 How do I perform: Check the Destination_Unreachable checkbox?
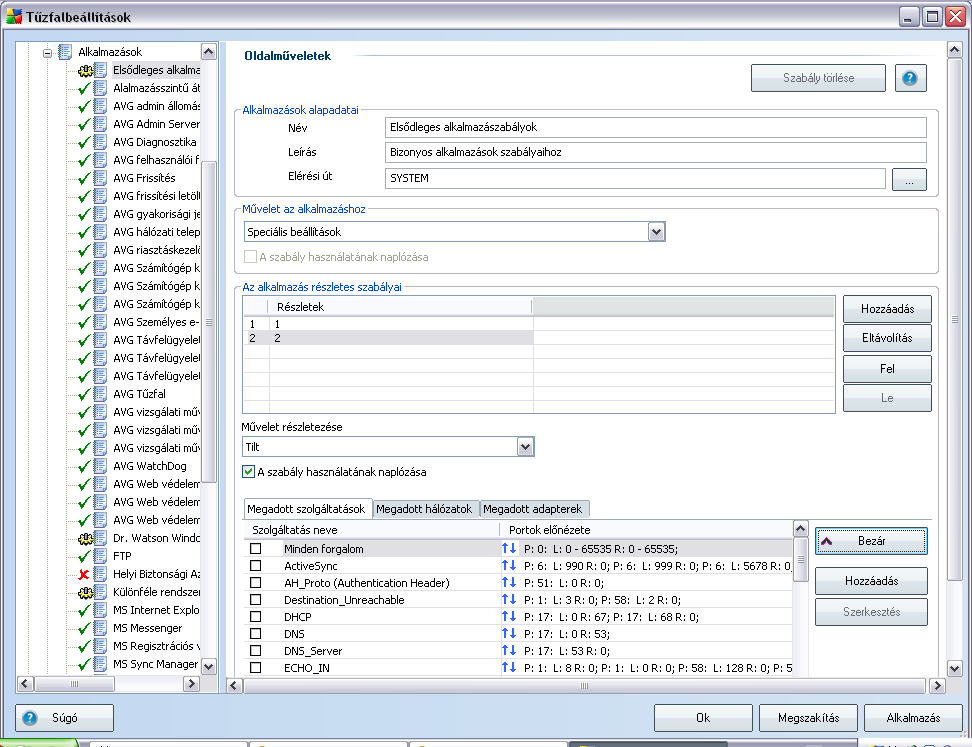pos(255,599)
